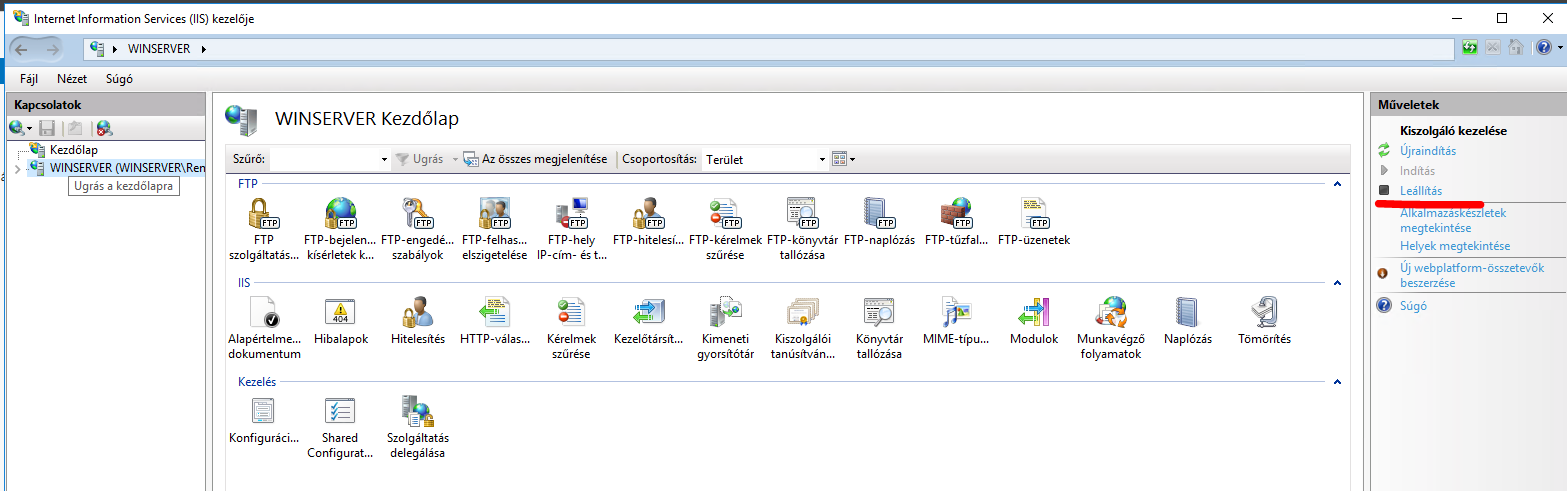Image resolution: width=1567 pixels, height=491 pixels.
Task: Open the Csoportosítás Terület dropdown
Action: [x=822, y=159]
